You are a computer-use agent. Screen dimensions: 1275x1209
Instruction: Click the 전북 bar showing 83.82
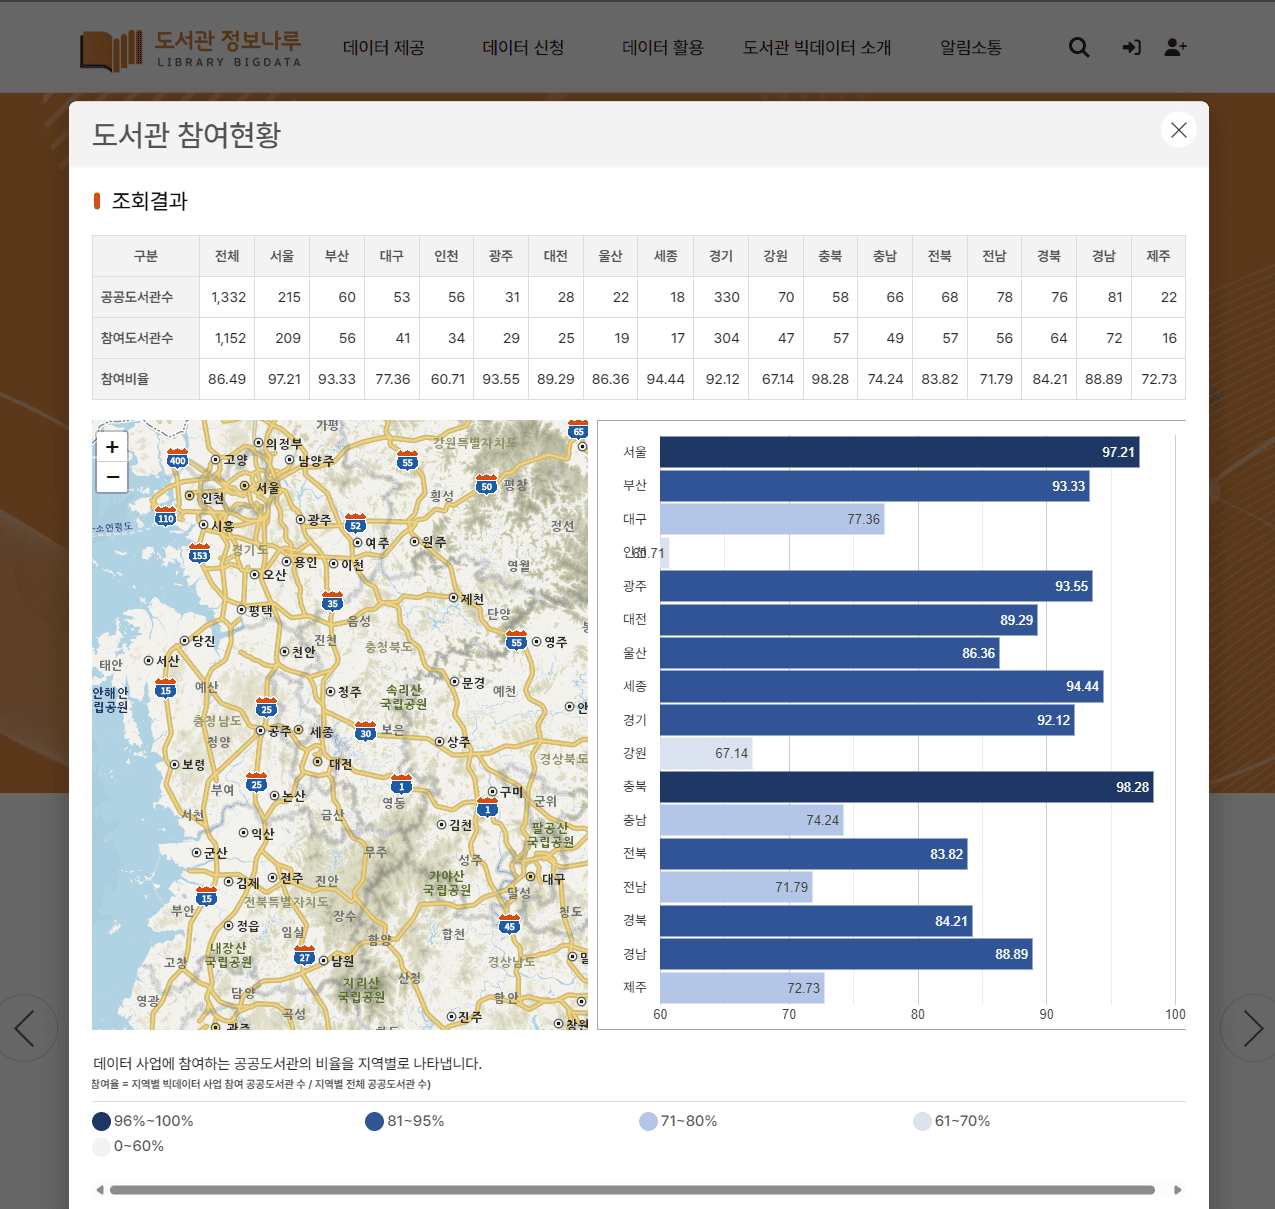pos(813,854)
